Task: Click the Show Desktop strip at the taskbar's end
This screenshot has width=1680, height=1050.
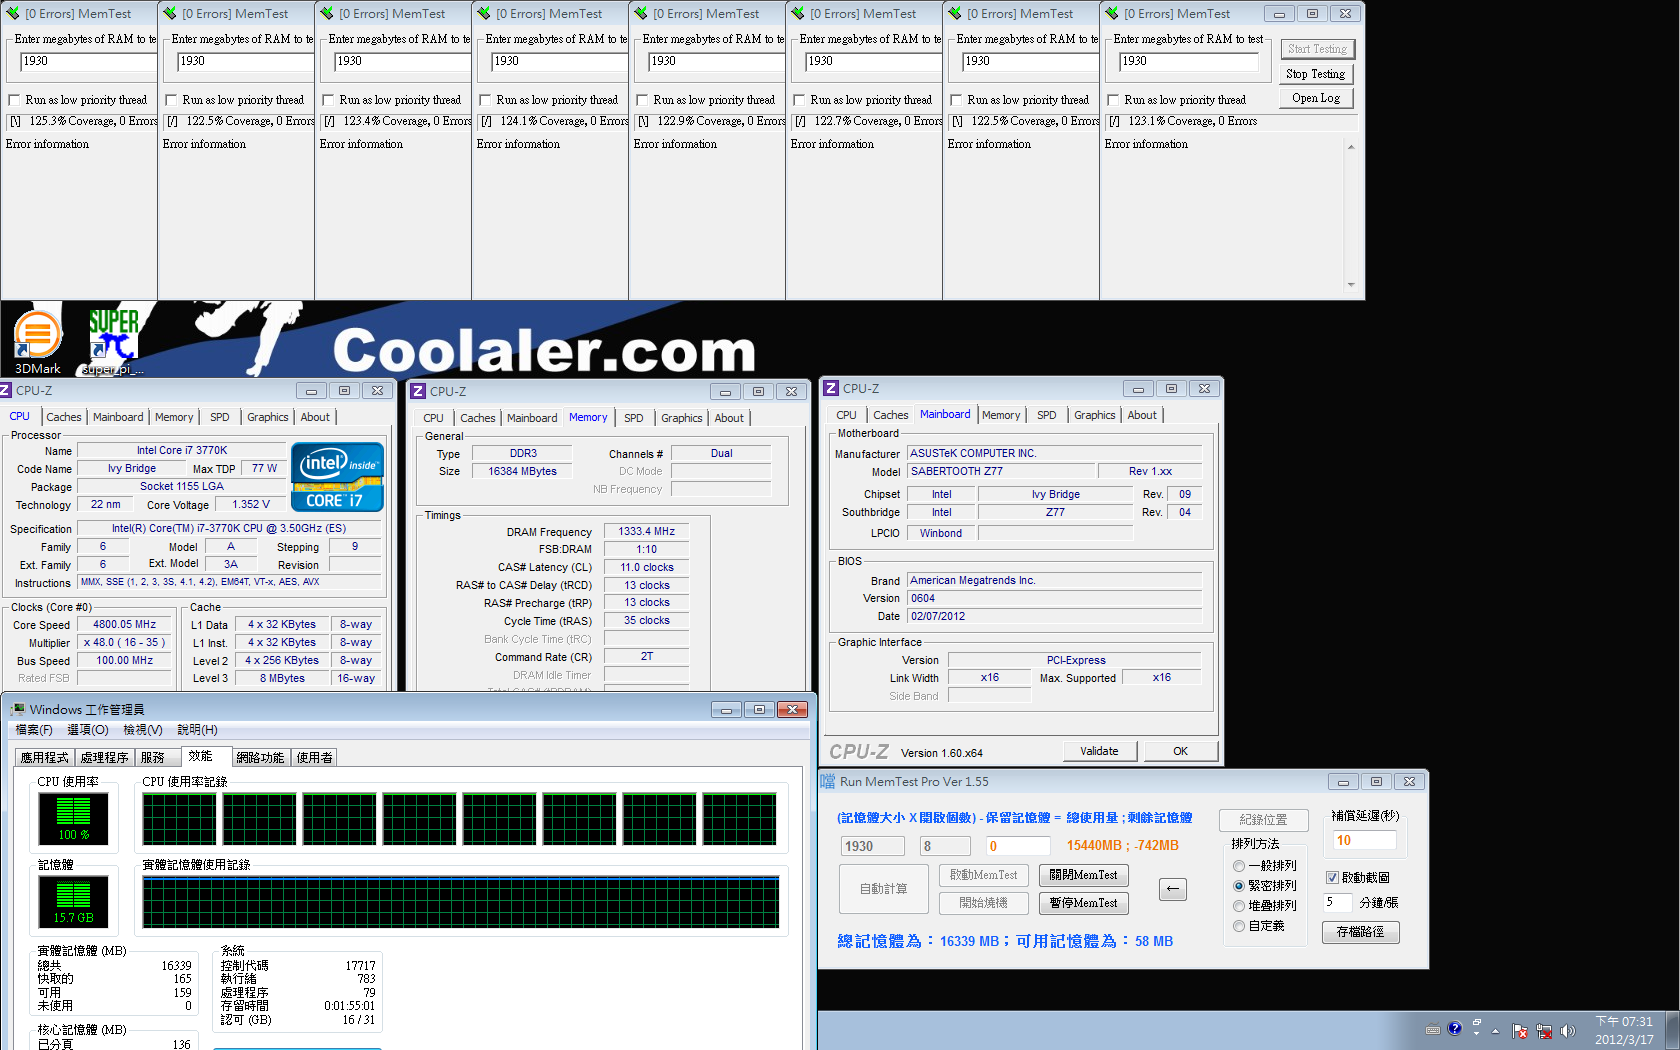Action: point(1672,1030)
